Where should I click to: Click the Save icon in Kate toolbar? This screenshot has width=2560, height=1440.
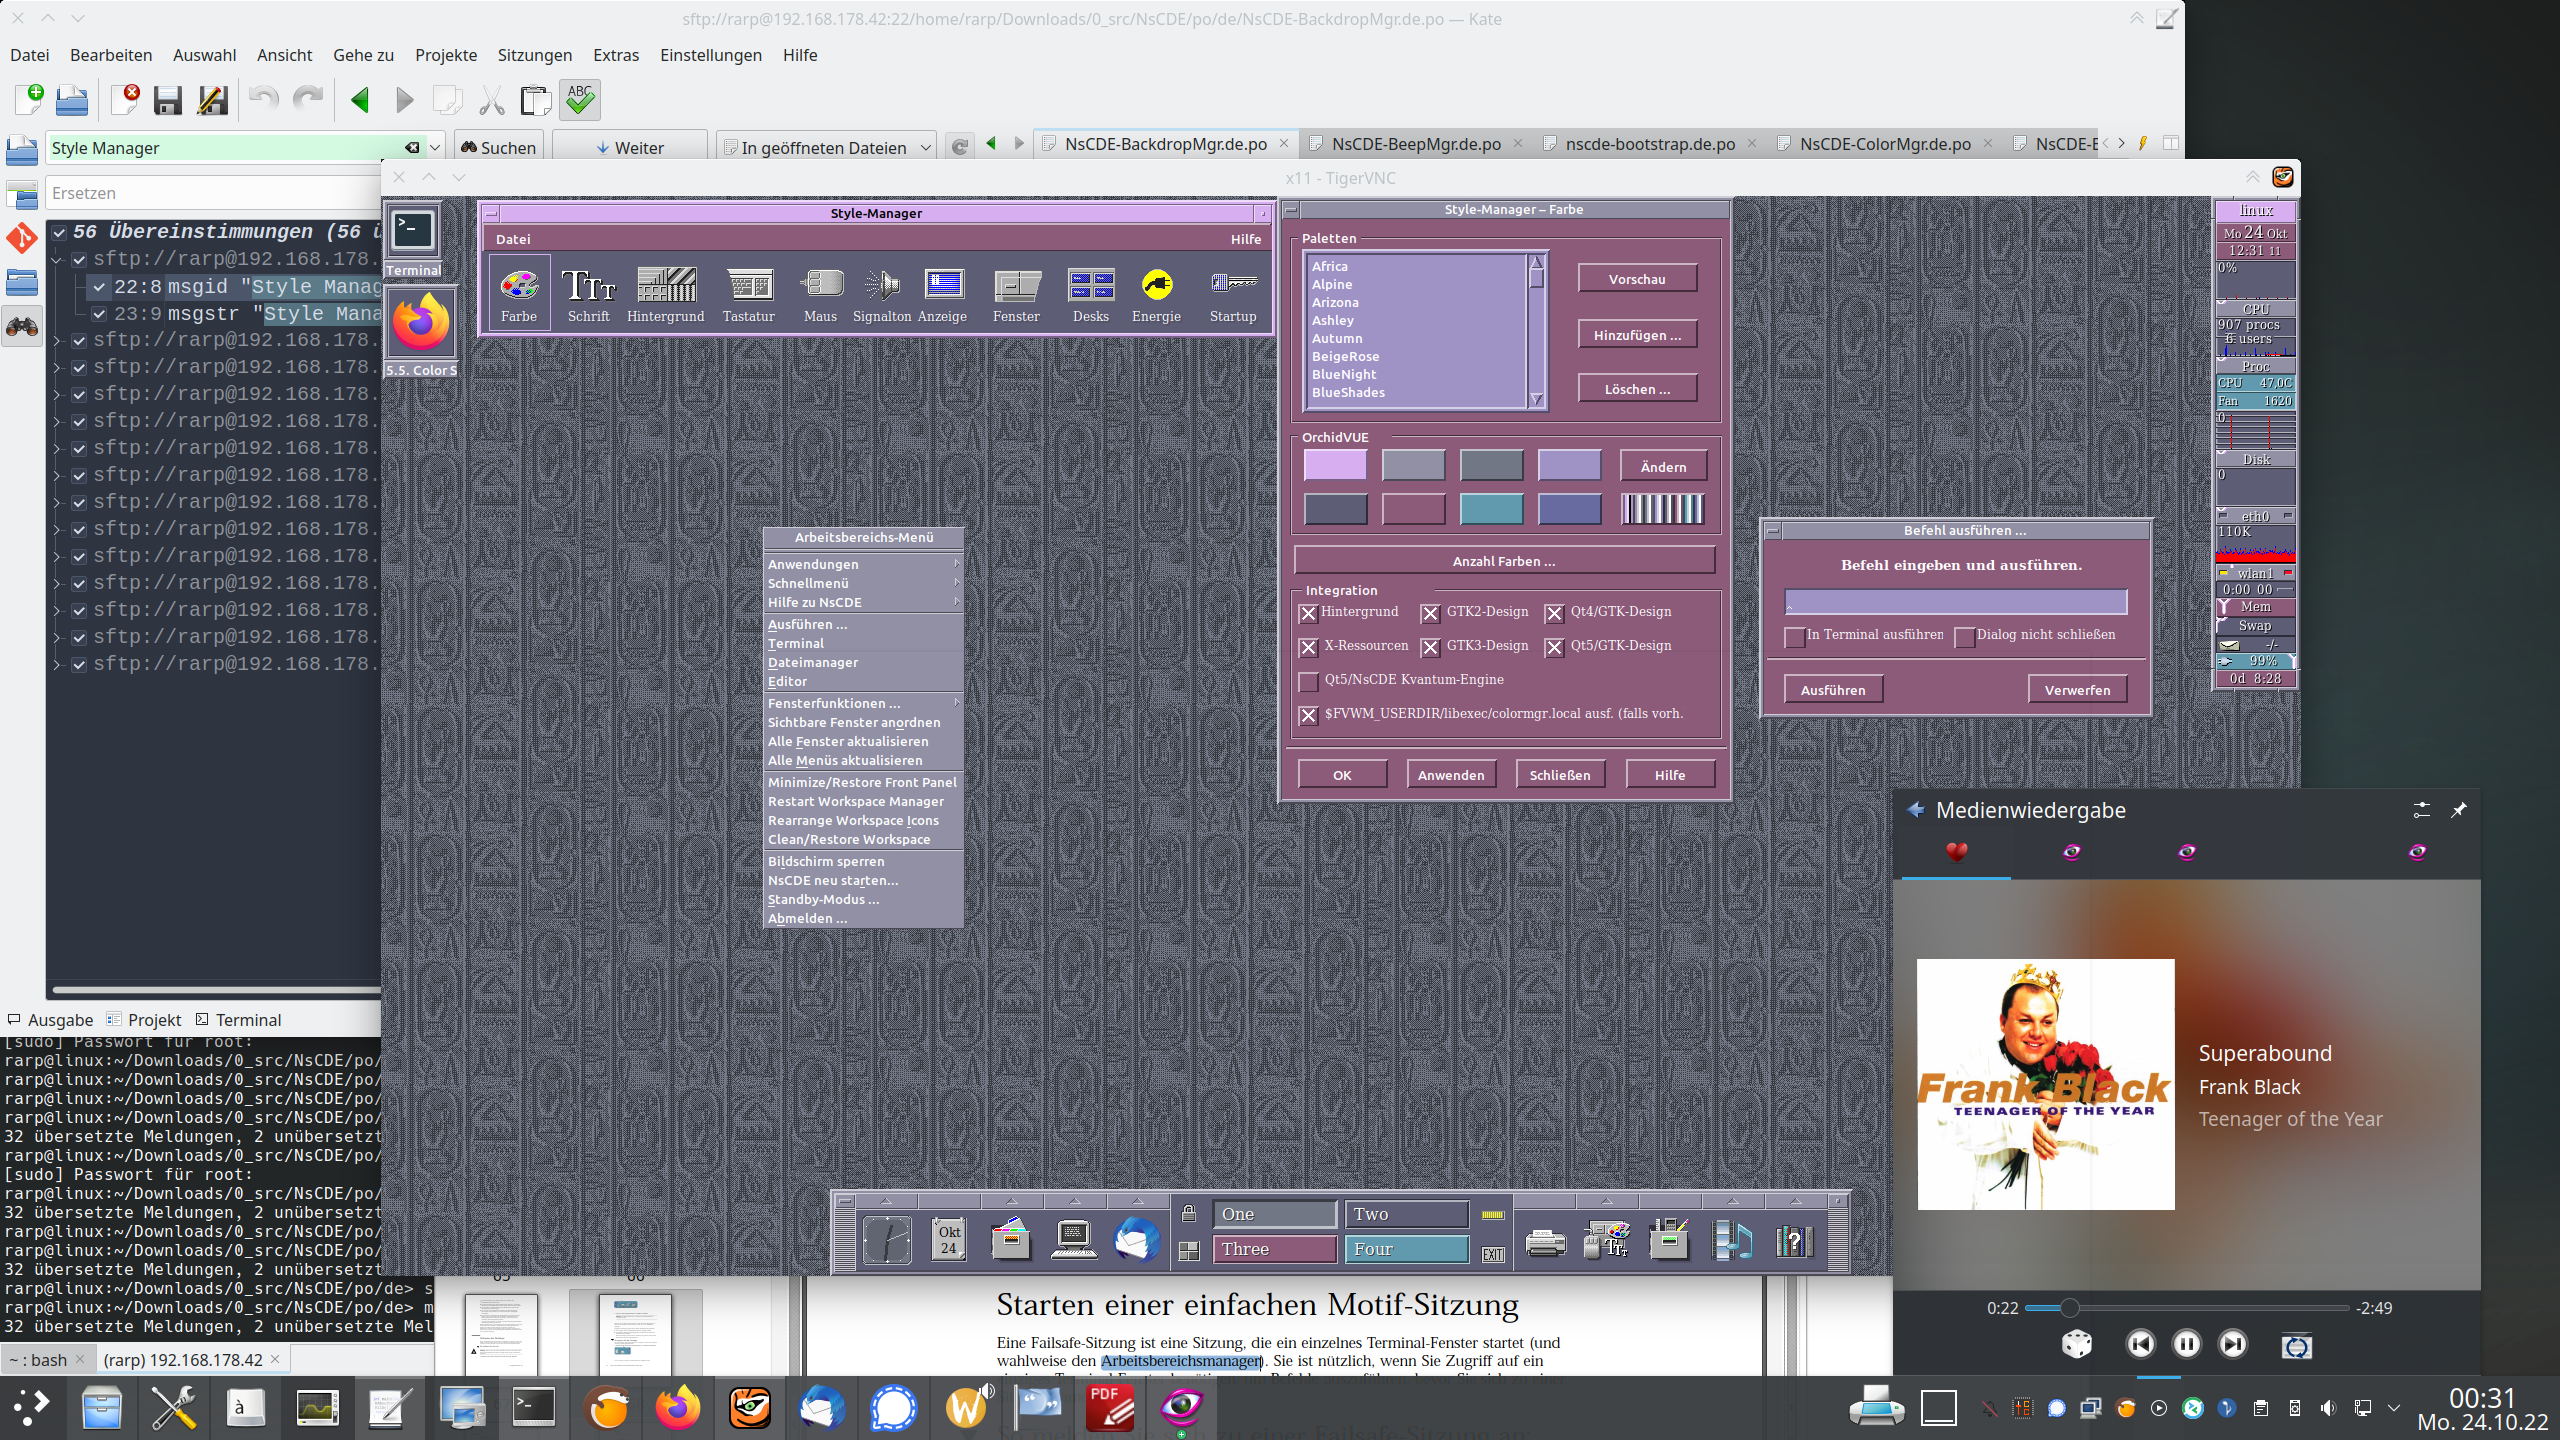click(x=167, y=99)
